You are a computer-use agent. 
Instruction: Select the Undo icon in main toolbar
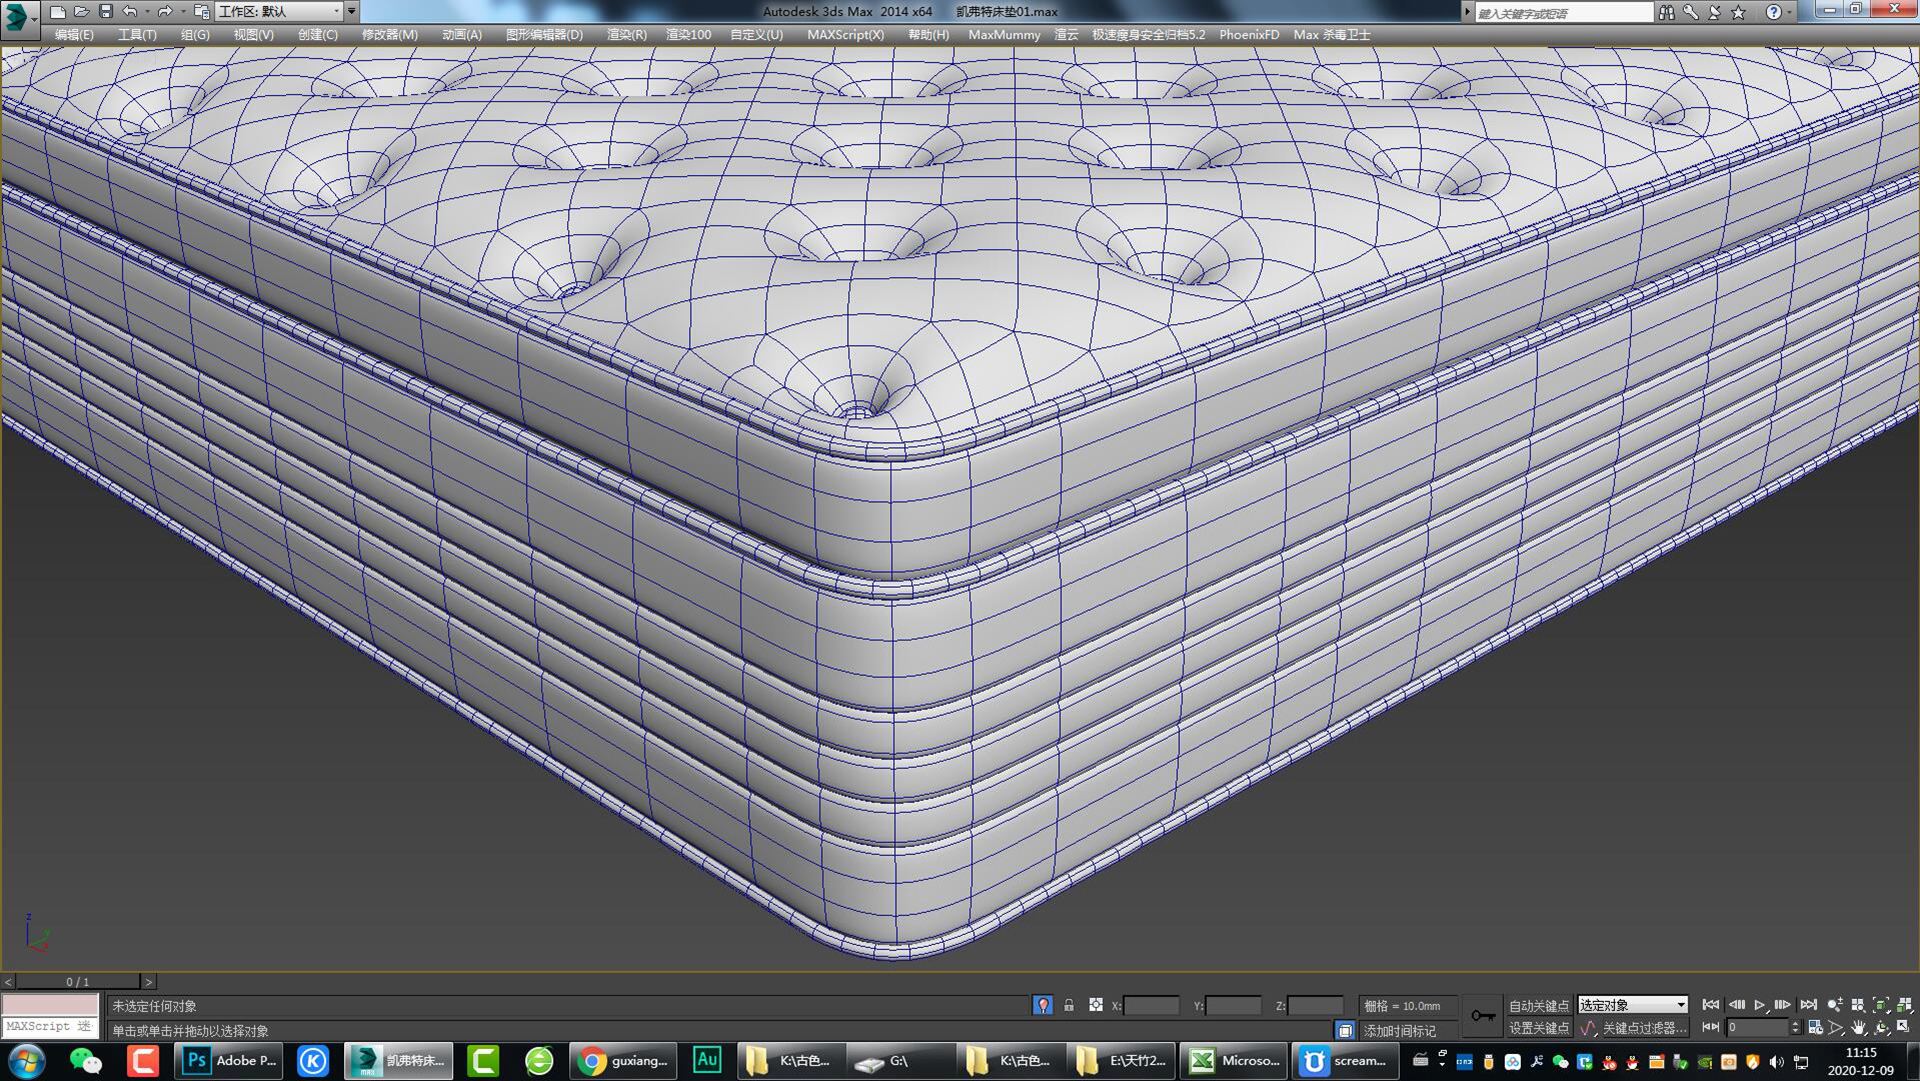pos(129,12)
